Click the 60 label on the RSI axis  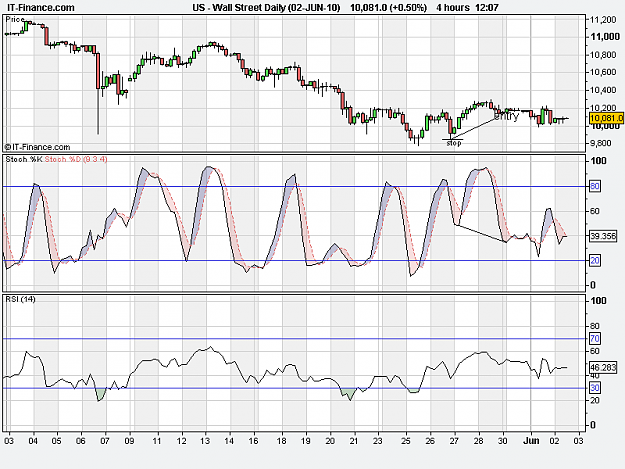[594, 351]
